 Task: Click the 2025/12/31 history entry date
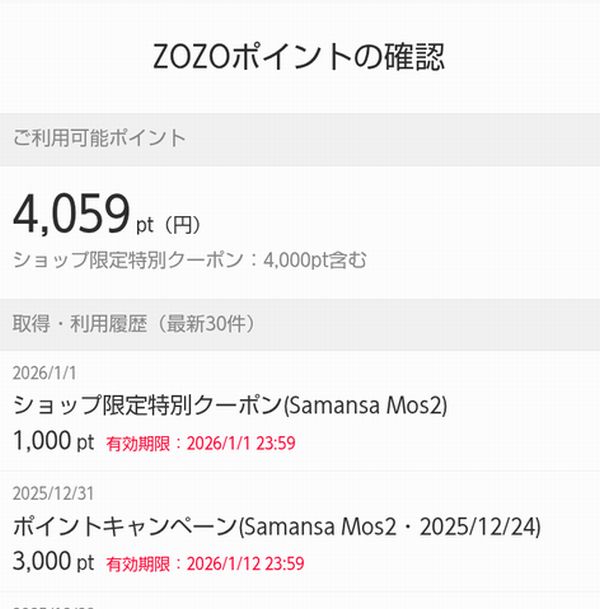click(52, 494)
